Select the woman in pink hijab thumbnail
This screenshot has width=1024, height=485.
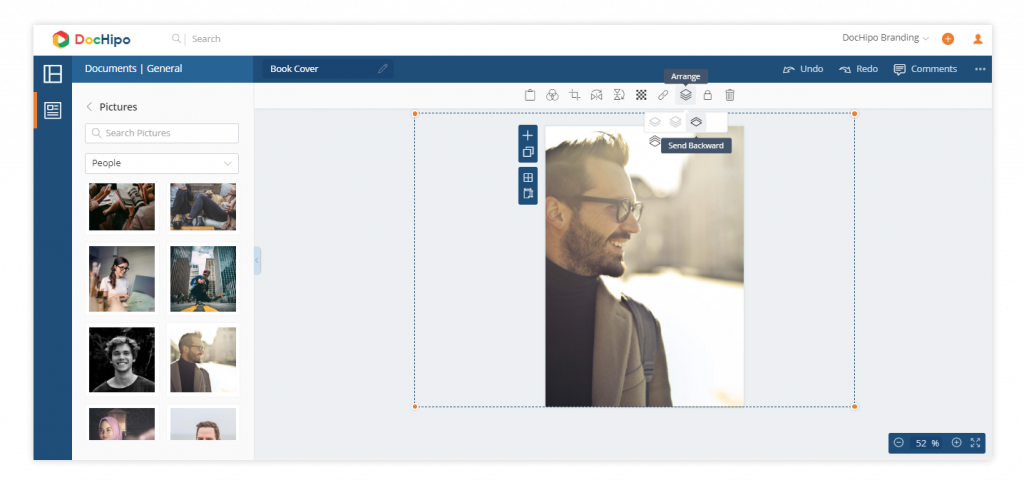121,424
